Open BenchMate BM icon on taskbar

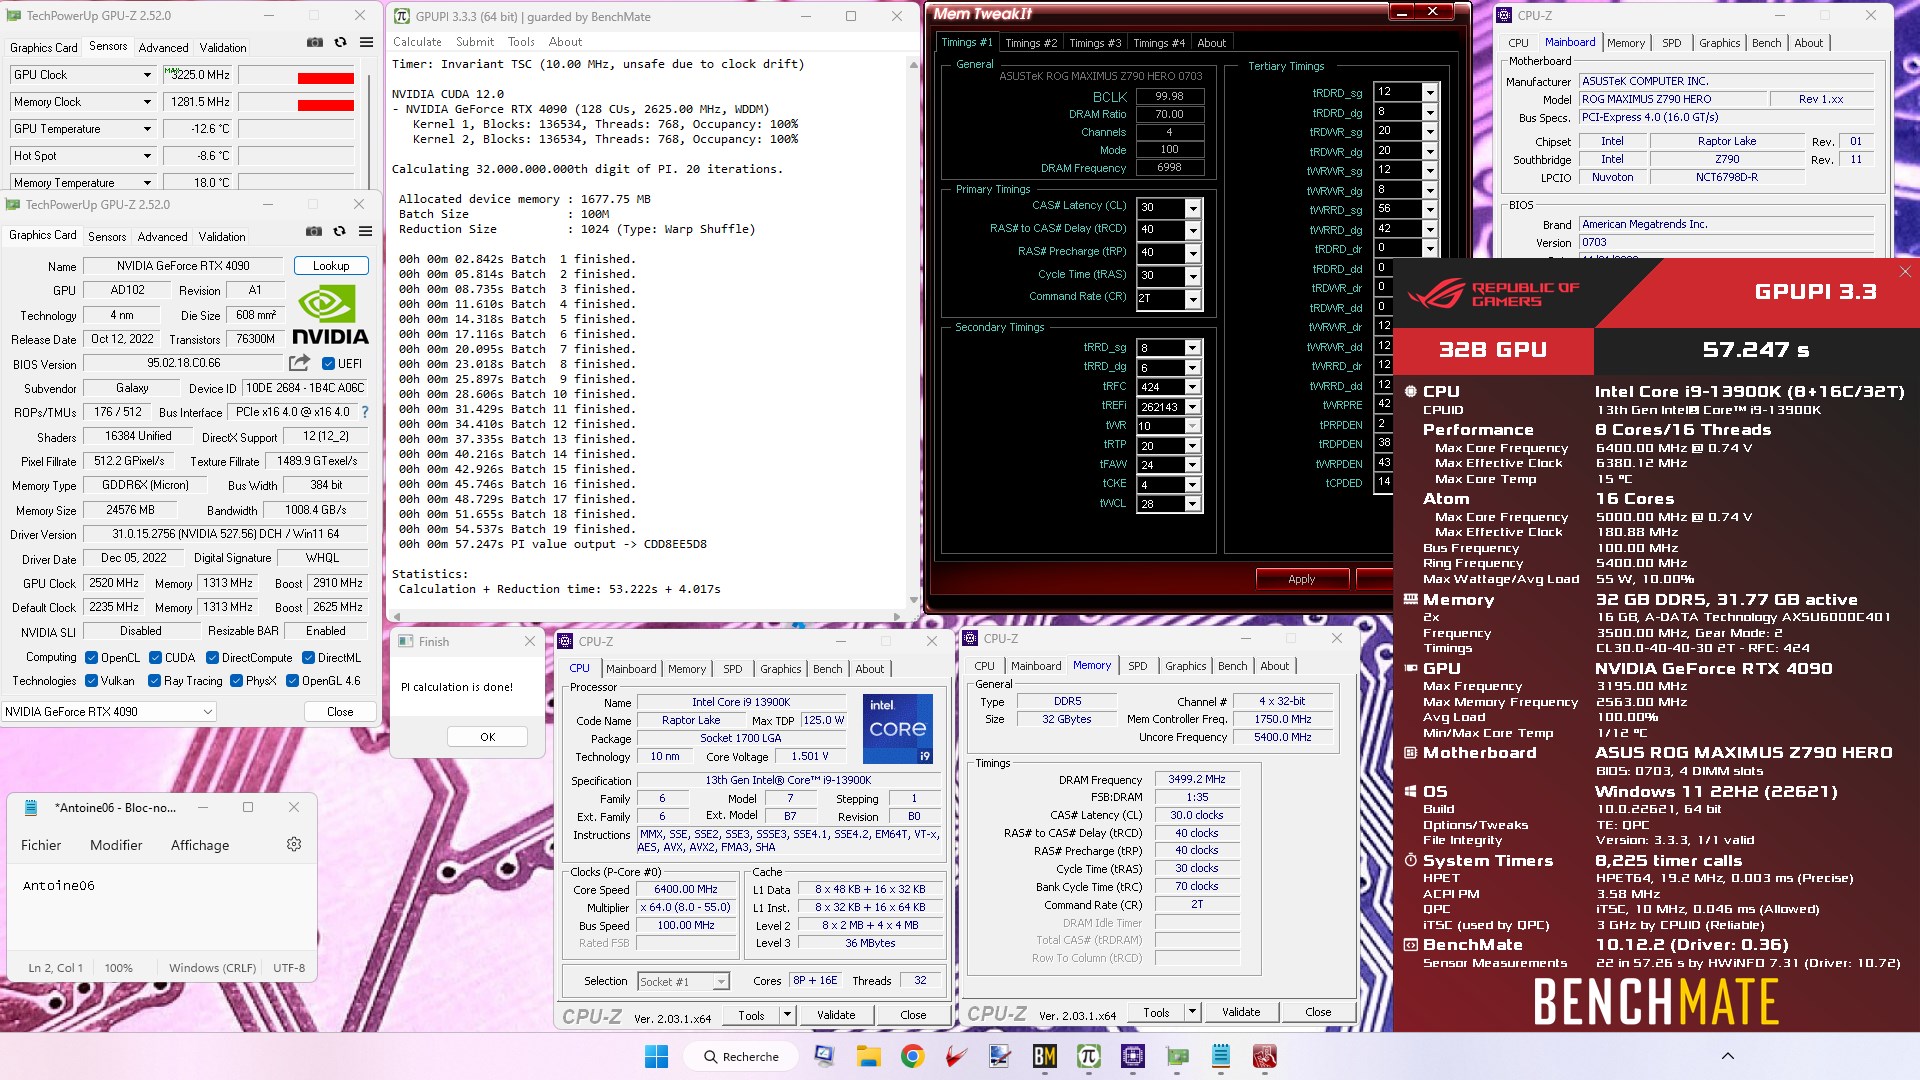(x=1044, y=1056)
